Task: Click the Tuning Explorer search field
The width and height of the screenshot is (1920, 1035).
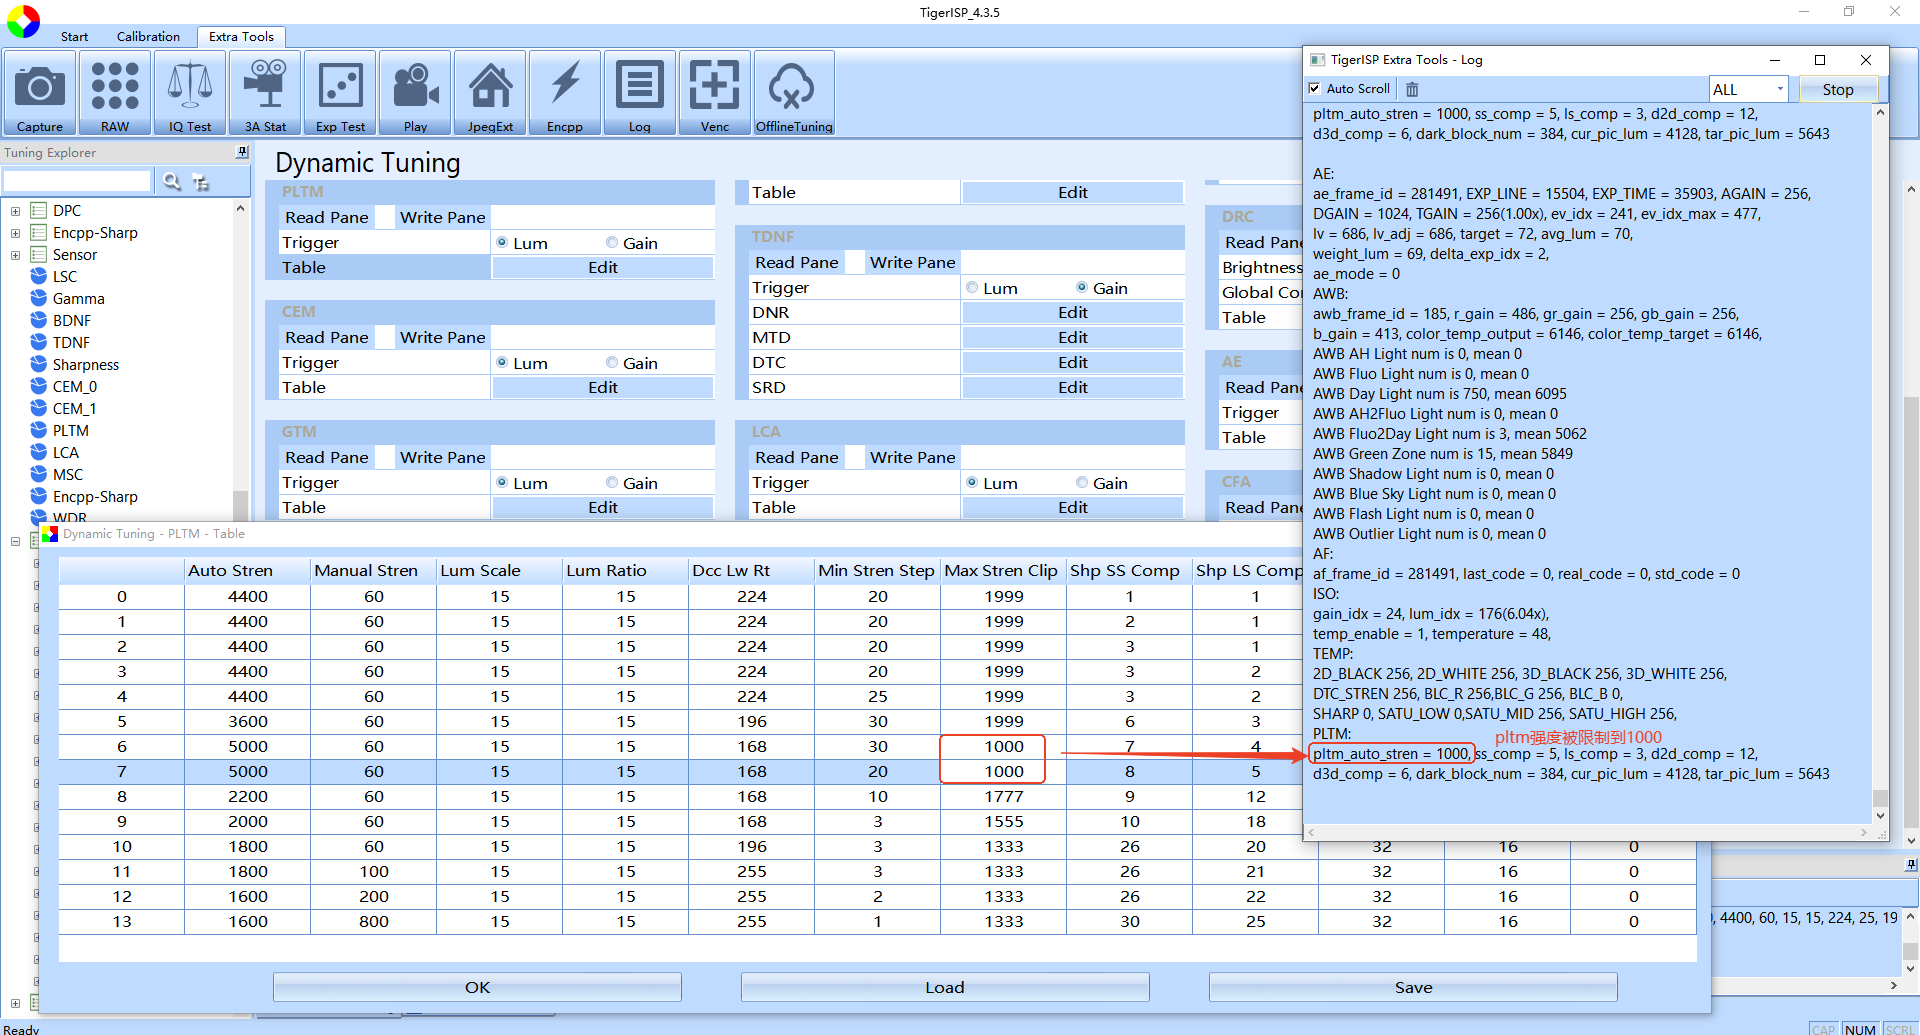Action: click(77, 181)
